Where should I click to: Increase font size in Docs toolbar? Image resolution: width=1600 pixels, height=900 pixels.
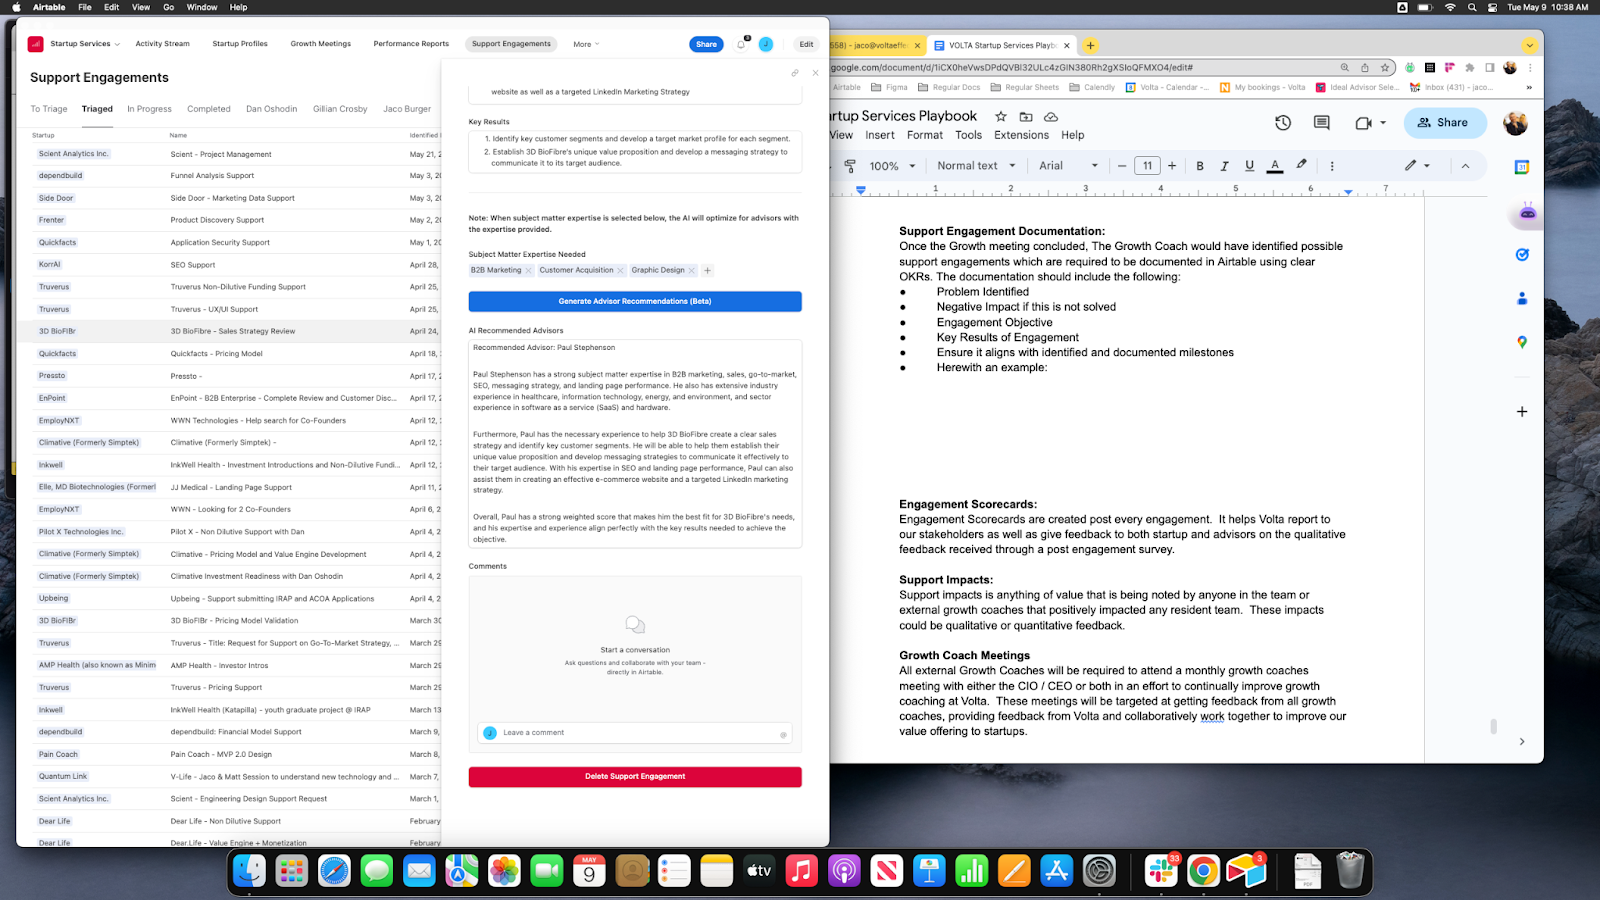click(x=1172, y=166)
